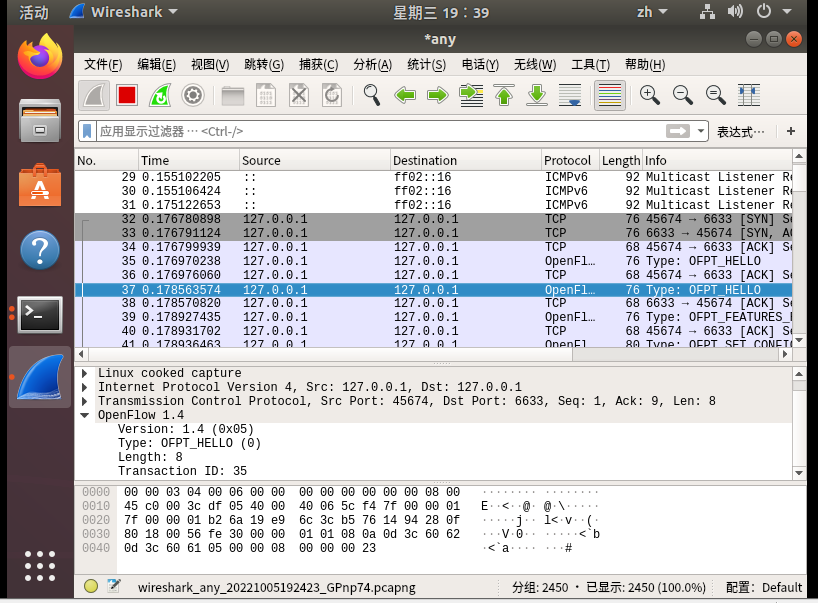Focus the display filter input field

pyautogui.click(x=381, y=131)
